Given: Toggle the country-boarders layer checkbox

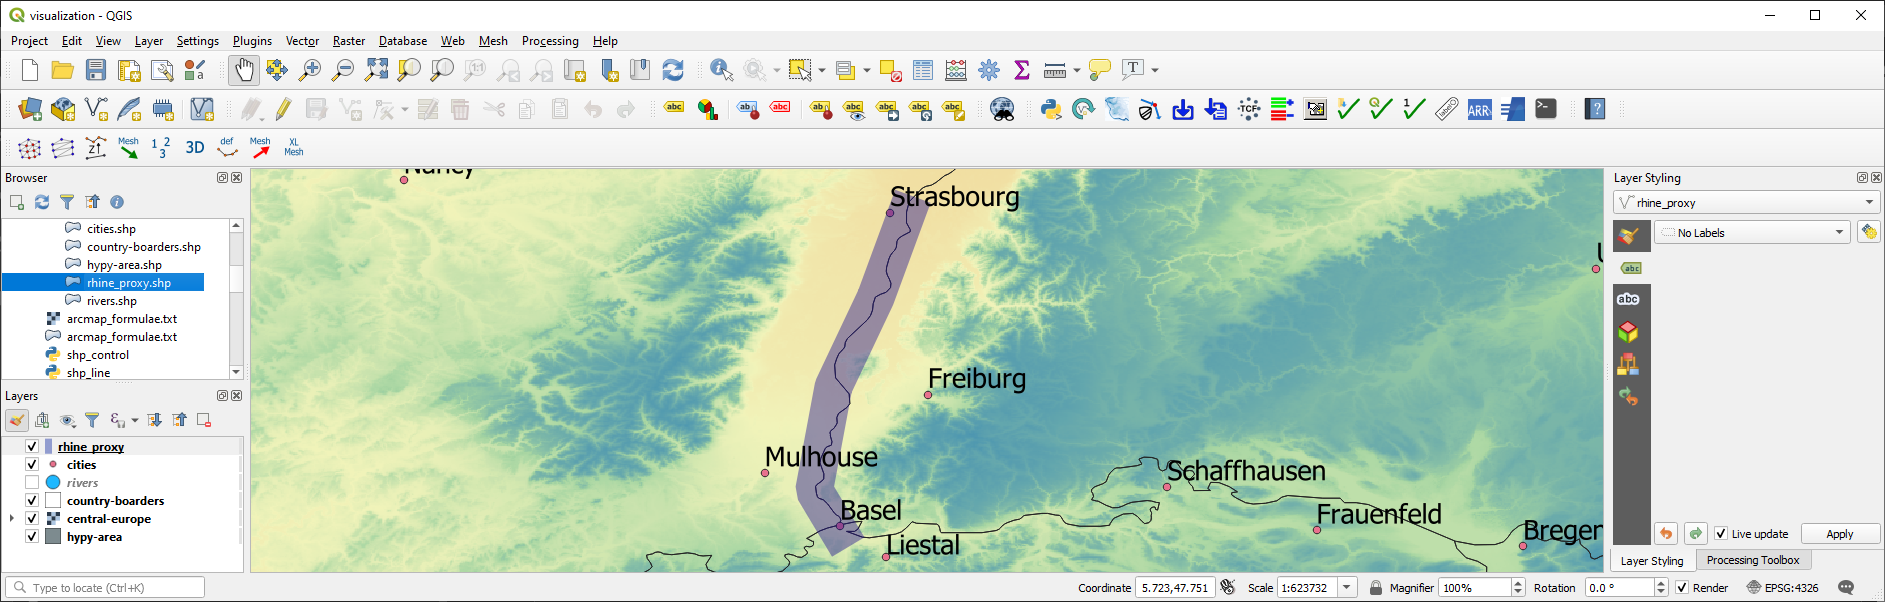Looking at the screenshot, I should click(x=32, y=500).
